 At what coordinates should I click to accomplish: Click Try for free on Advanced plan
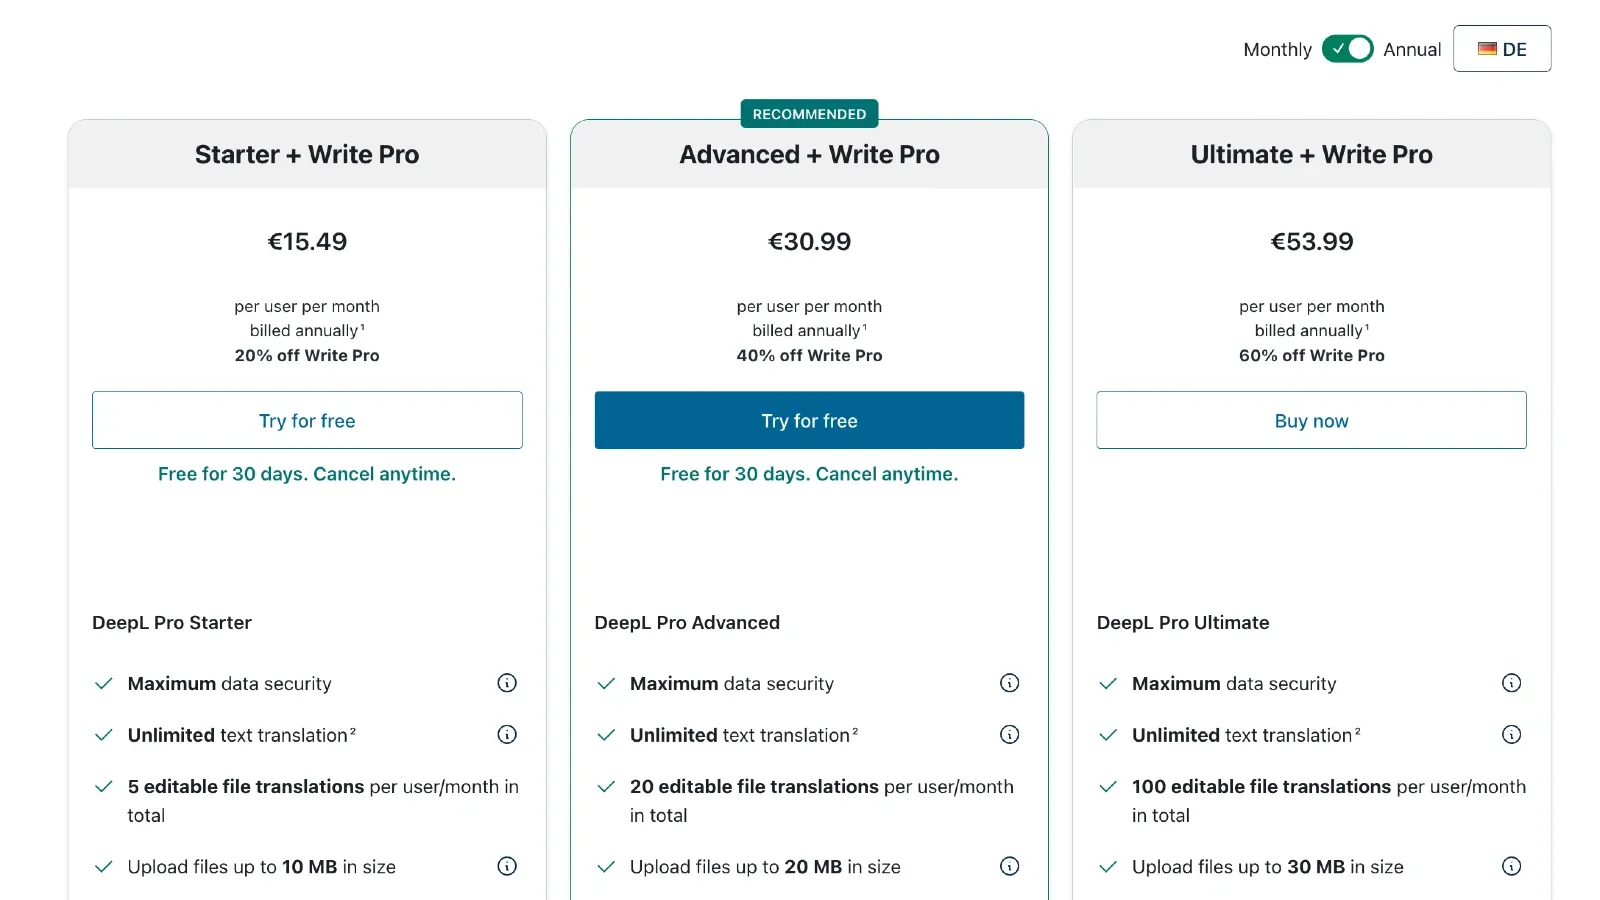(x=809, y=420)
